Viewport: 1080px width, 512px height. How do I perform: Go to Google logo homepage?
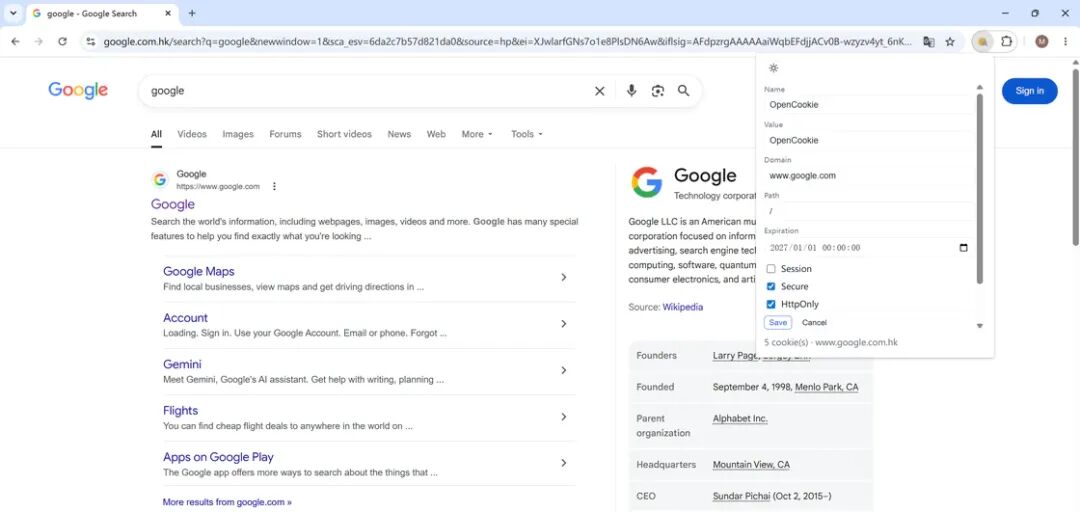tap(78, 90)
